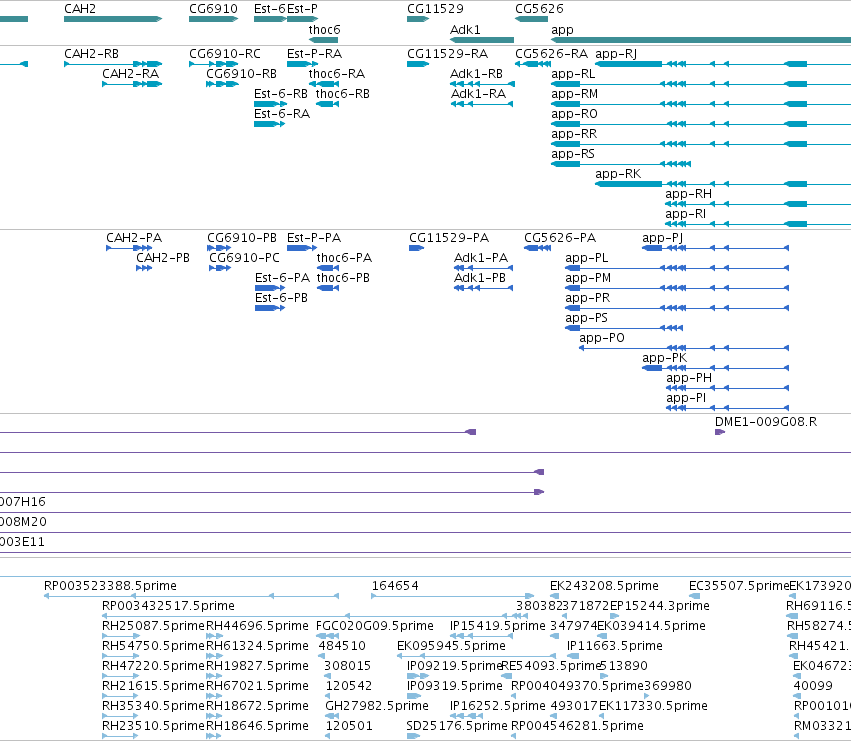Click CG5626-RA transcript
Screen dimensions: 851x741
533,64
